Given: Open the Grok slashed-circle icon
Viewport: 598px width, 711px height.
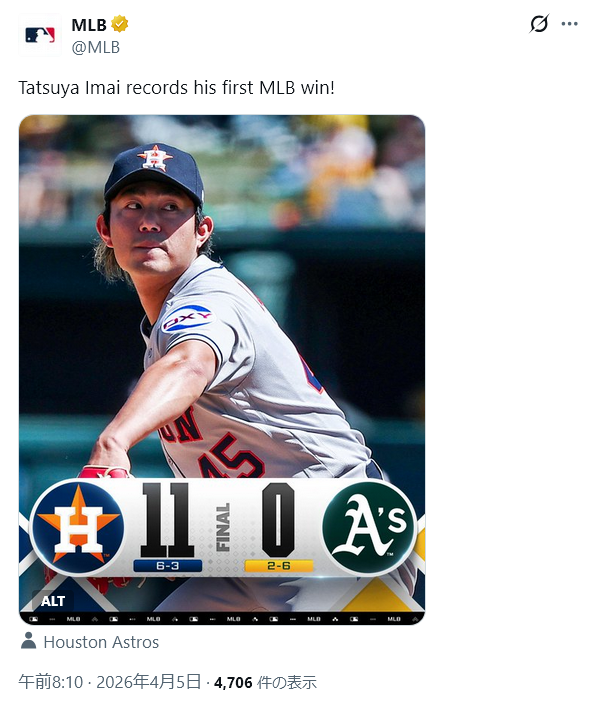Looking at the screenshot, I should coord(539,24).
